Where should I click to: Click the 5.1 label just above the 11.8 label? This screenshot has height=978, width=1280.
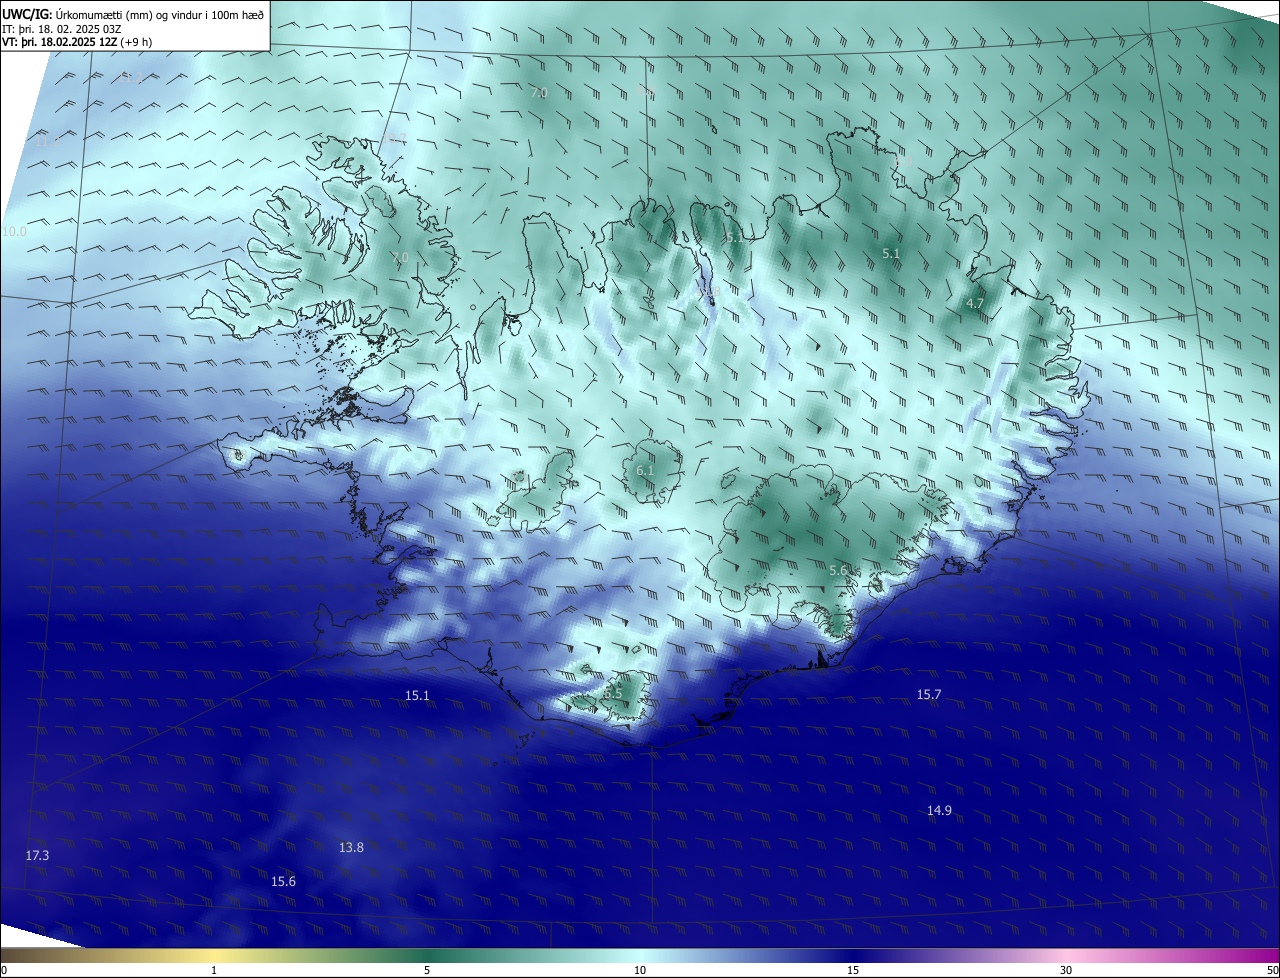pyautogui.click(x=735, y=238)
